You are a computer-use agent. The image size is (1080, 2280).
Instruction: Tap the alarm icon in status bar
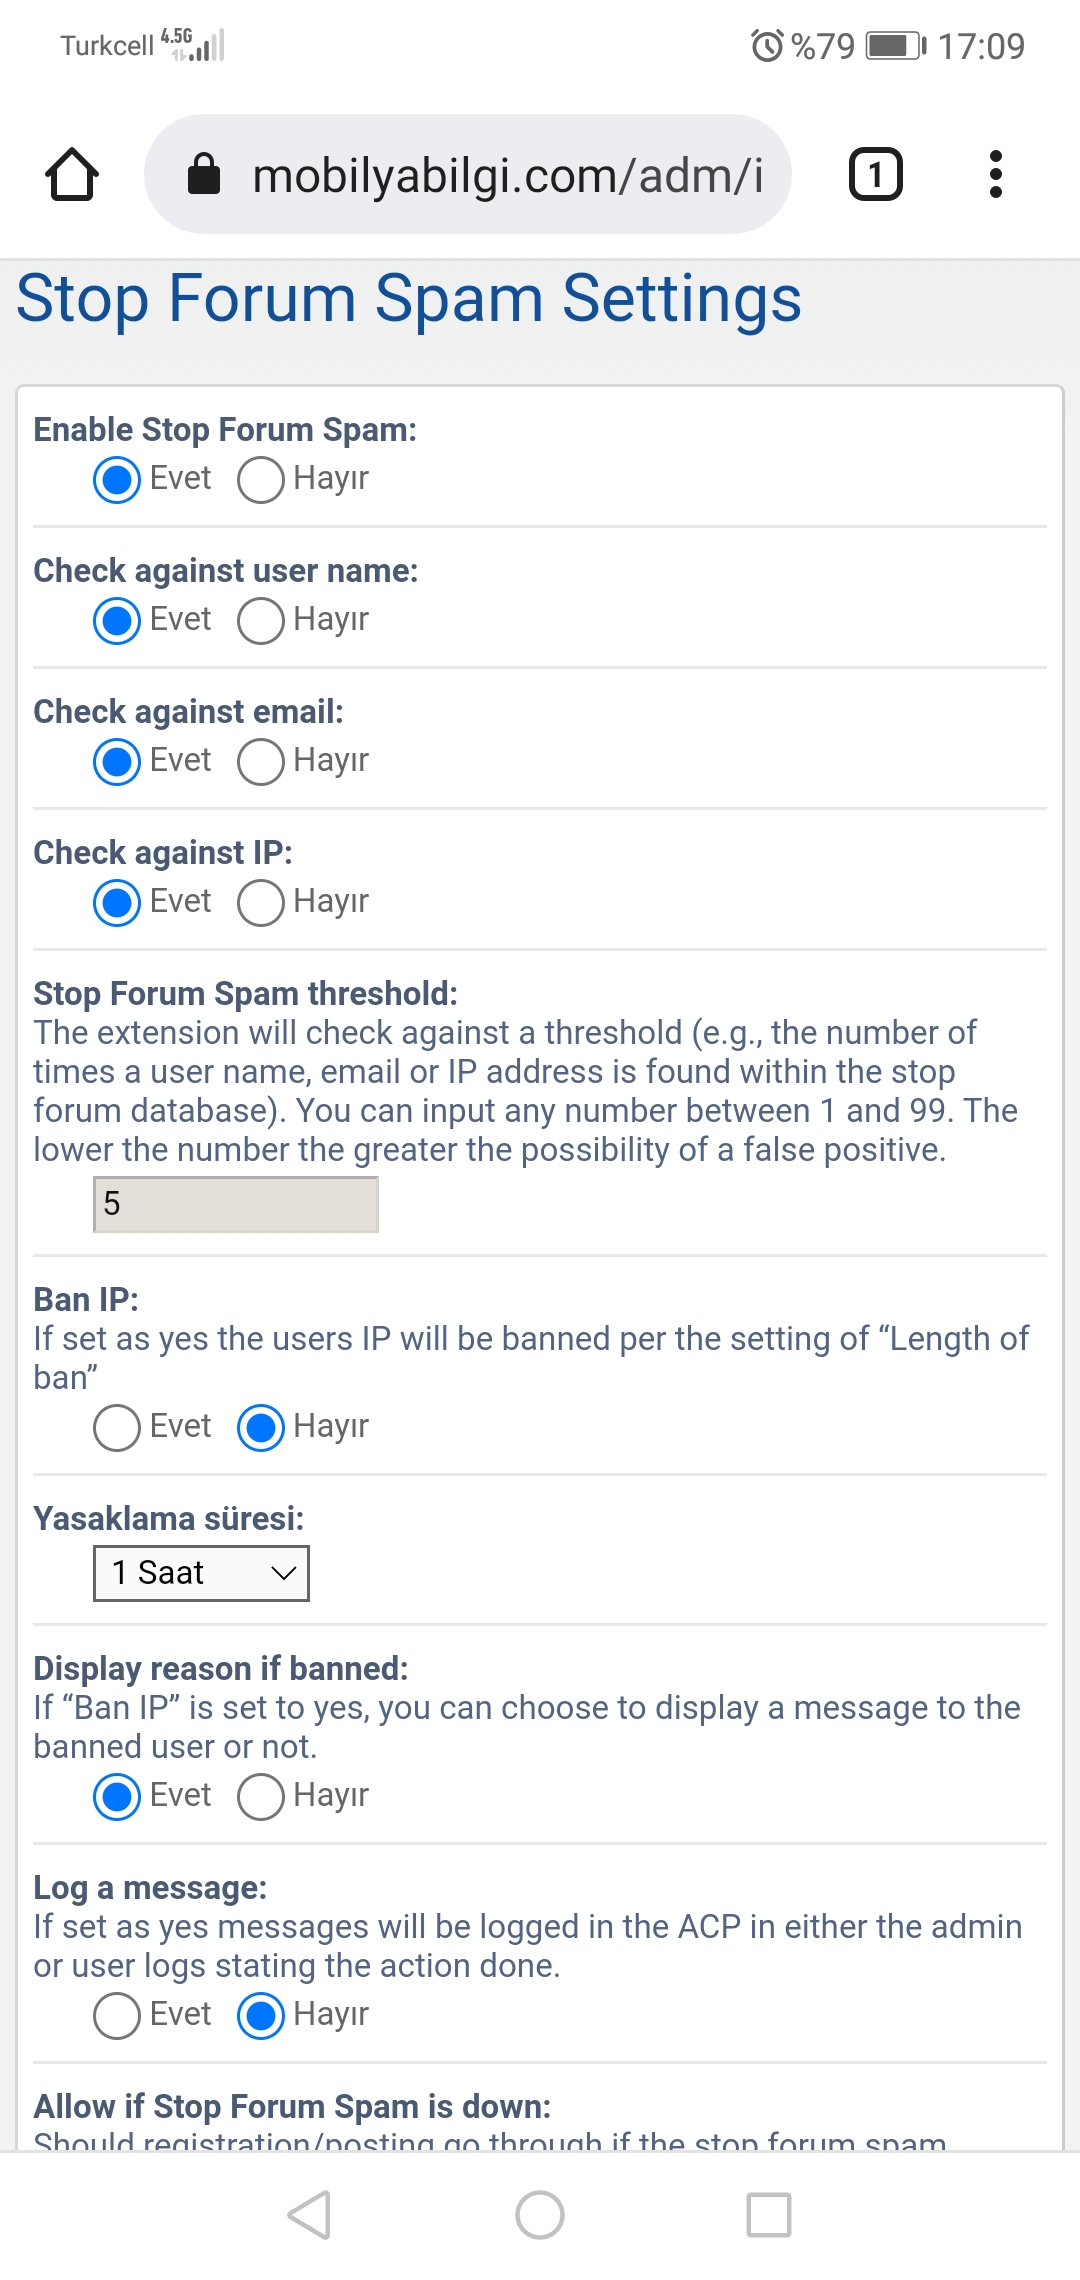[x=767, y=46]
